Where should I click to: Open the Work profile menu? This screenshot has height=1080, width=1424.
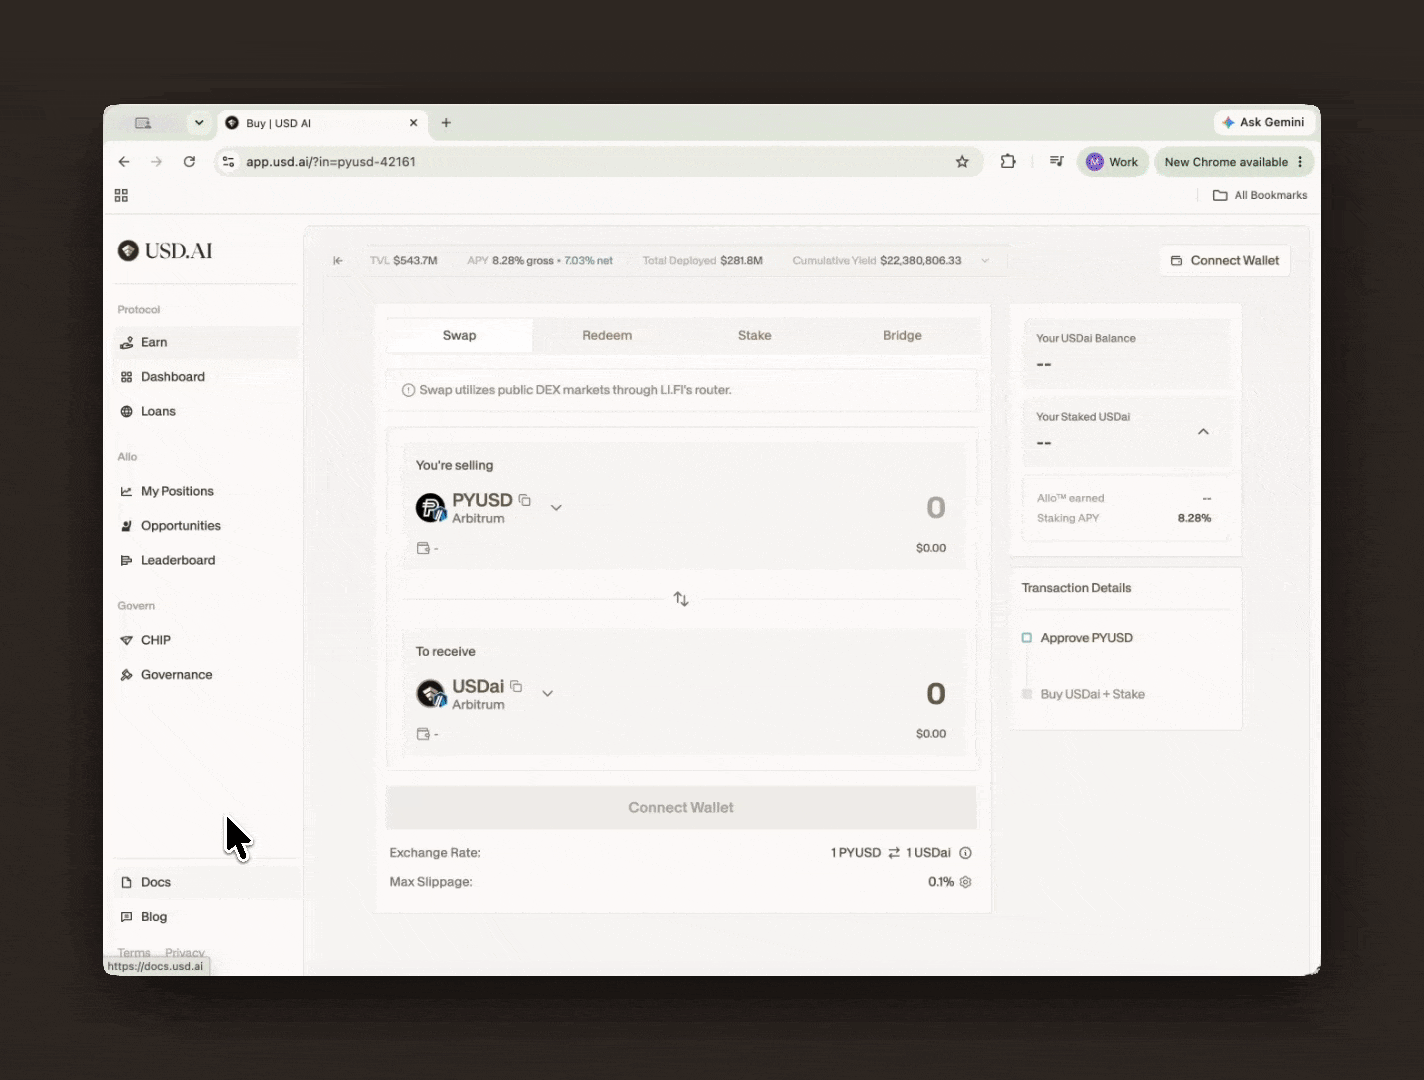click(x=1113, y=162)
